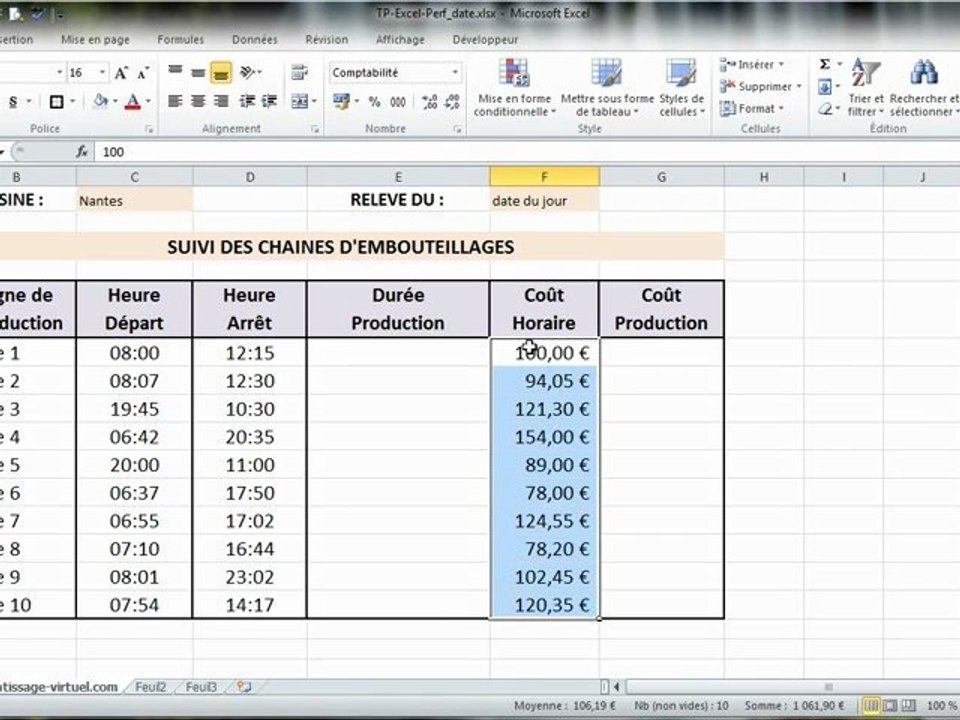Open the Police dialog launcher
Viewport: 960px width, 720px height.
[x=149, y=129]
